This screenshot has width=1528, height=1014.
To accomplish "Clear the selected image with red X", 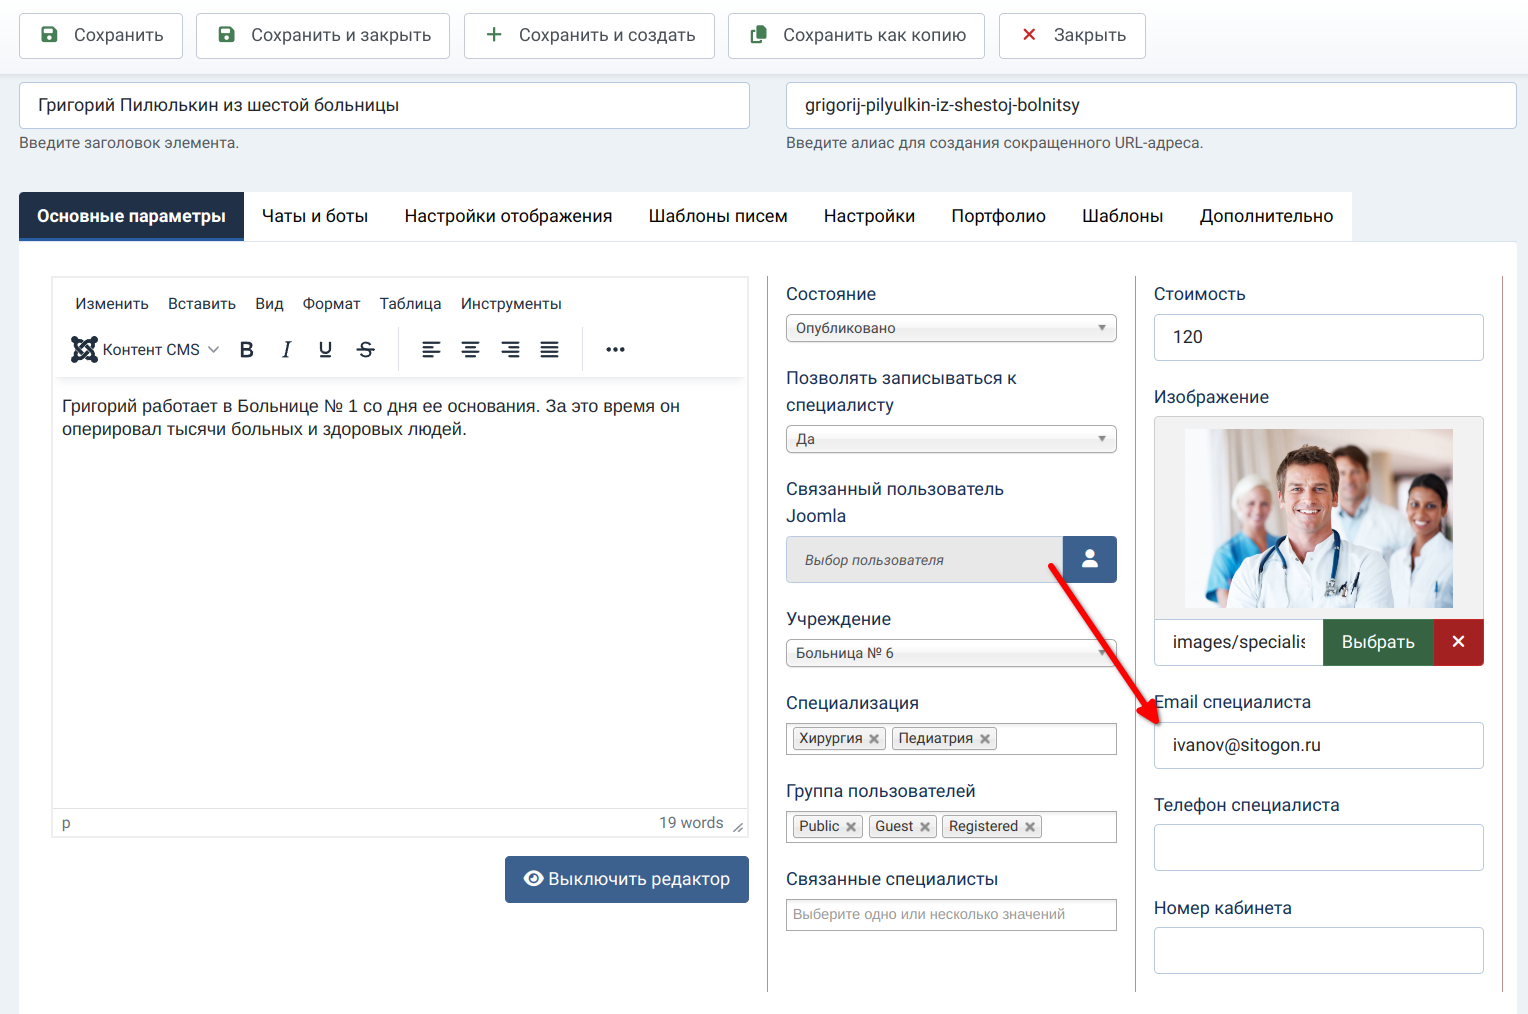I will point(1458,642).
